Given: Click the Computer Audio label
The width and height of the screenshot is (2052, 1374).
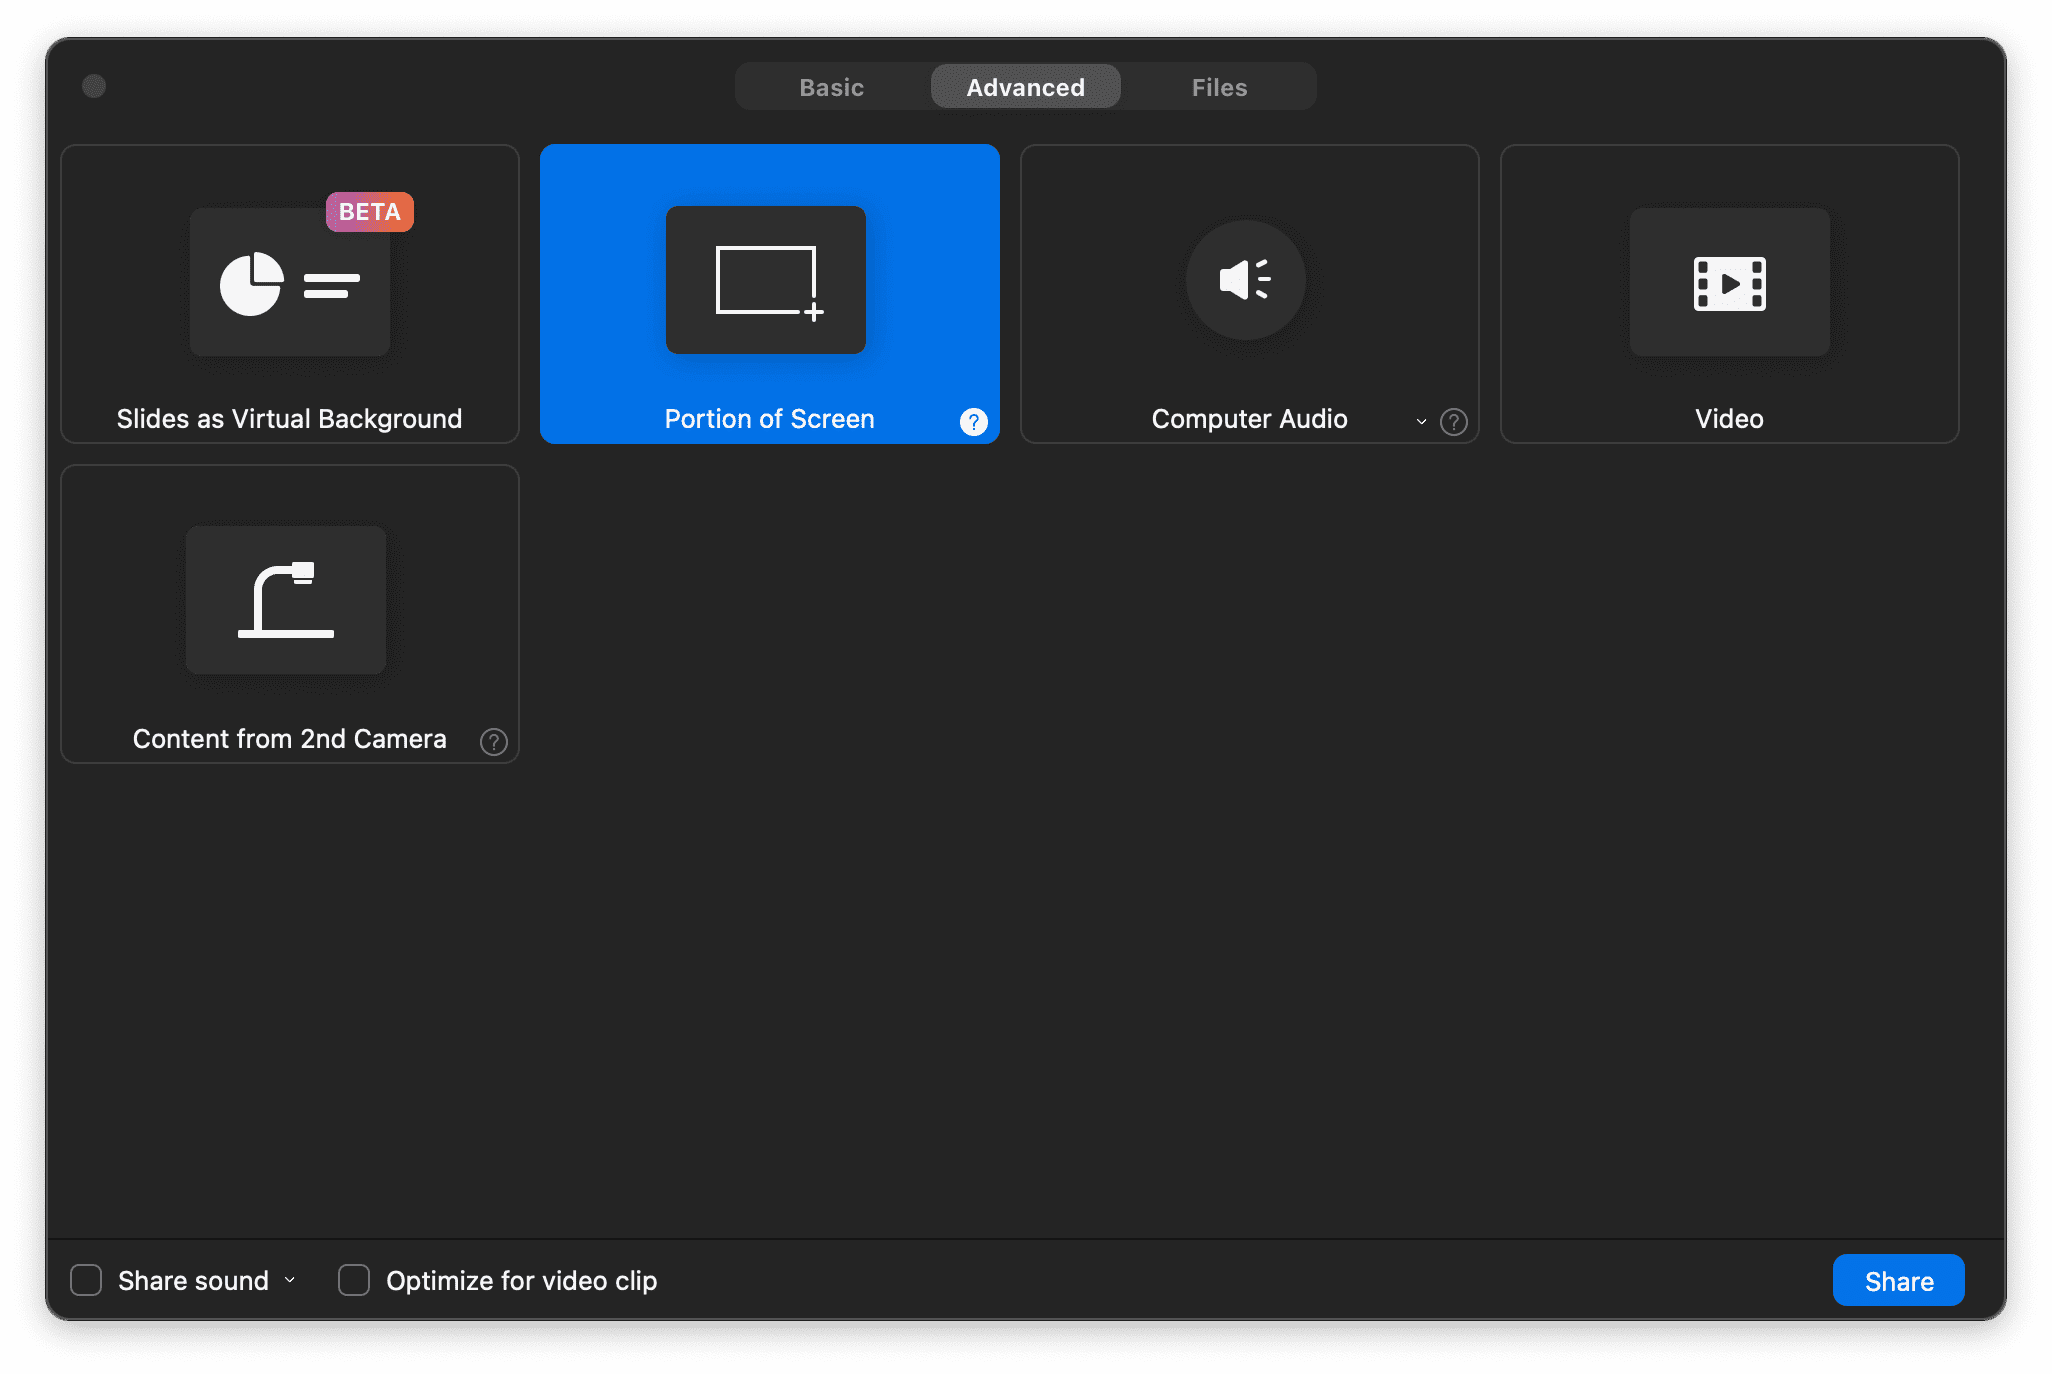Looking at the screenshot, I should (1250, 419).
